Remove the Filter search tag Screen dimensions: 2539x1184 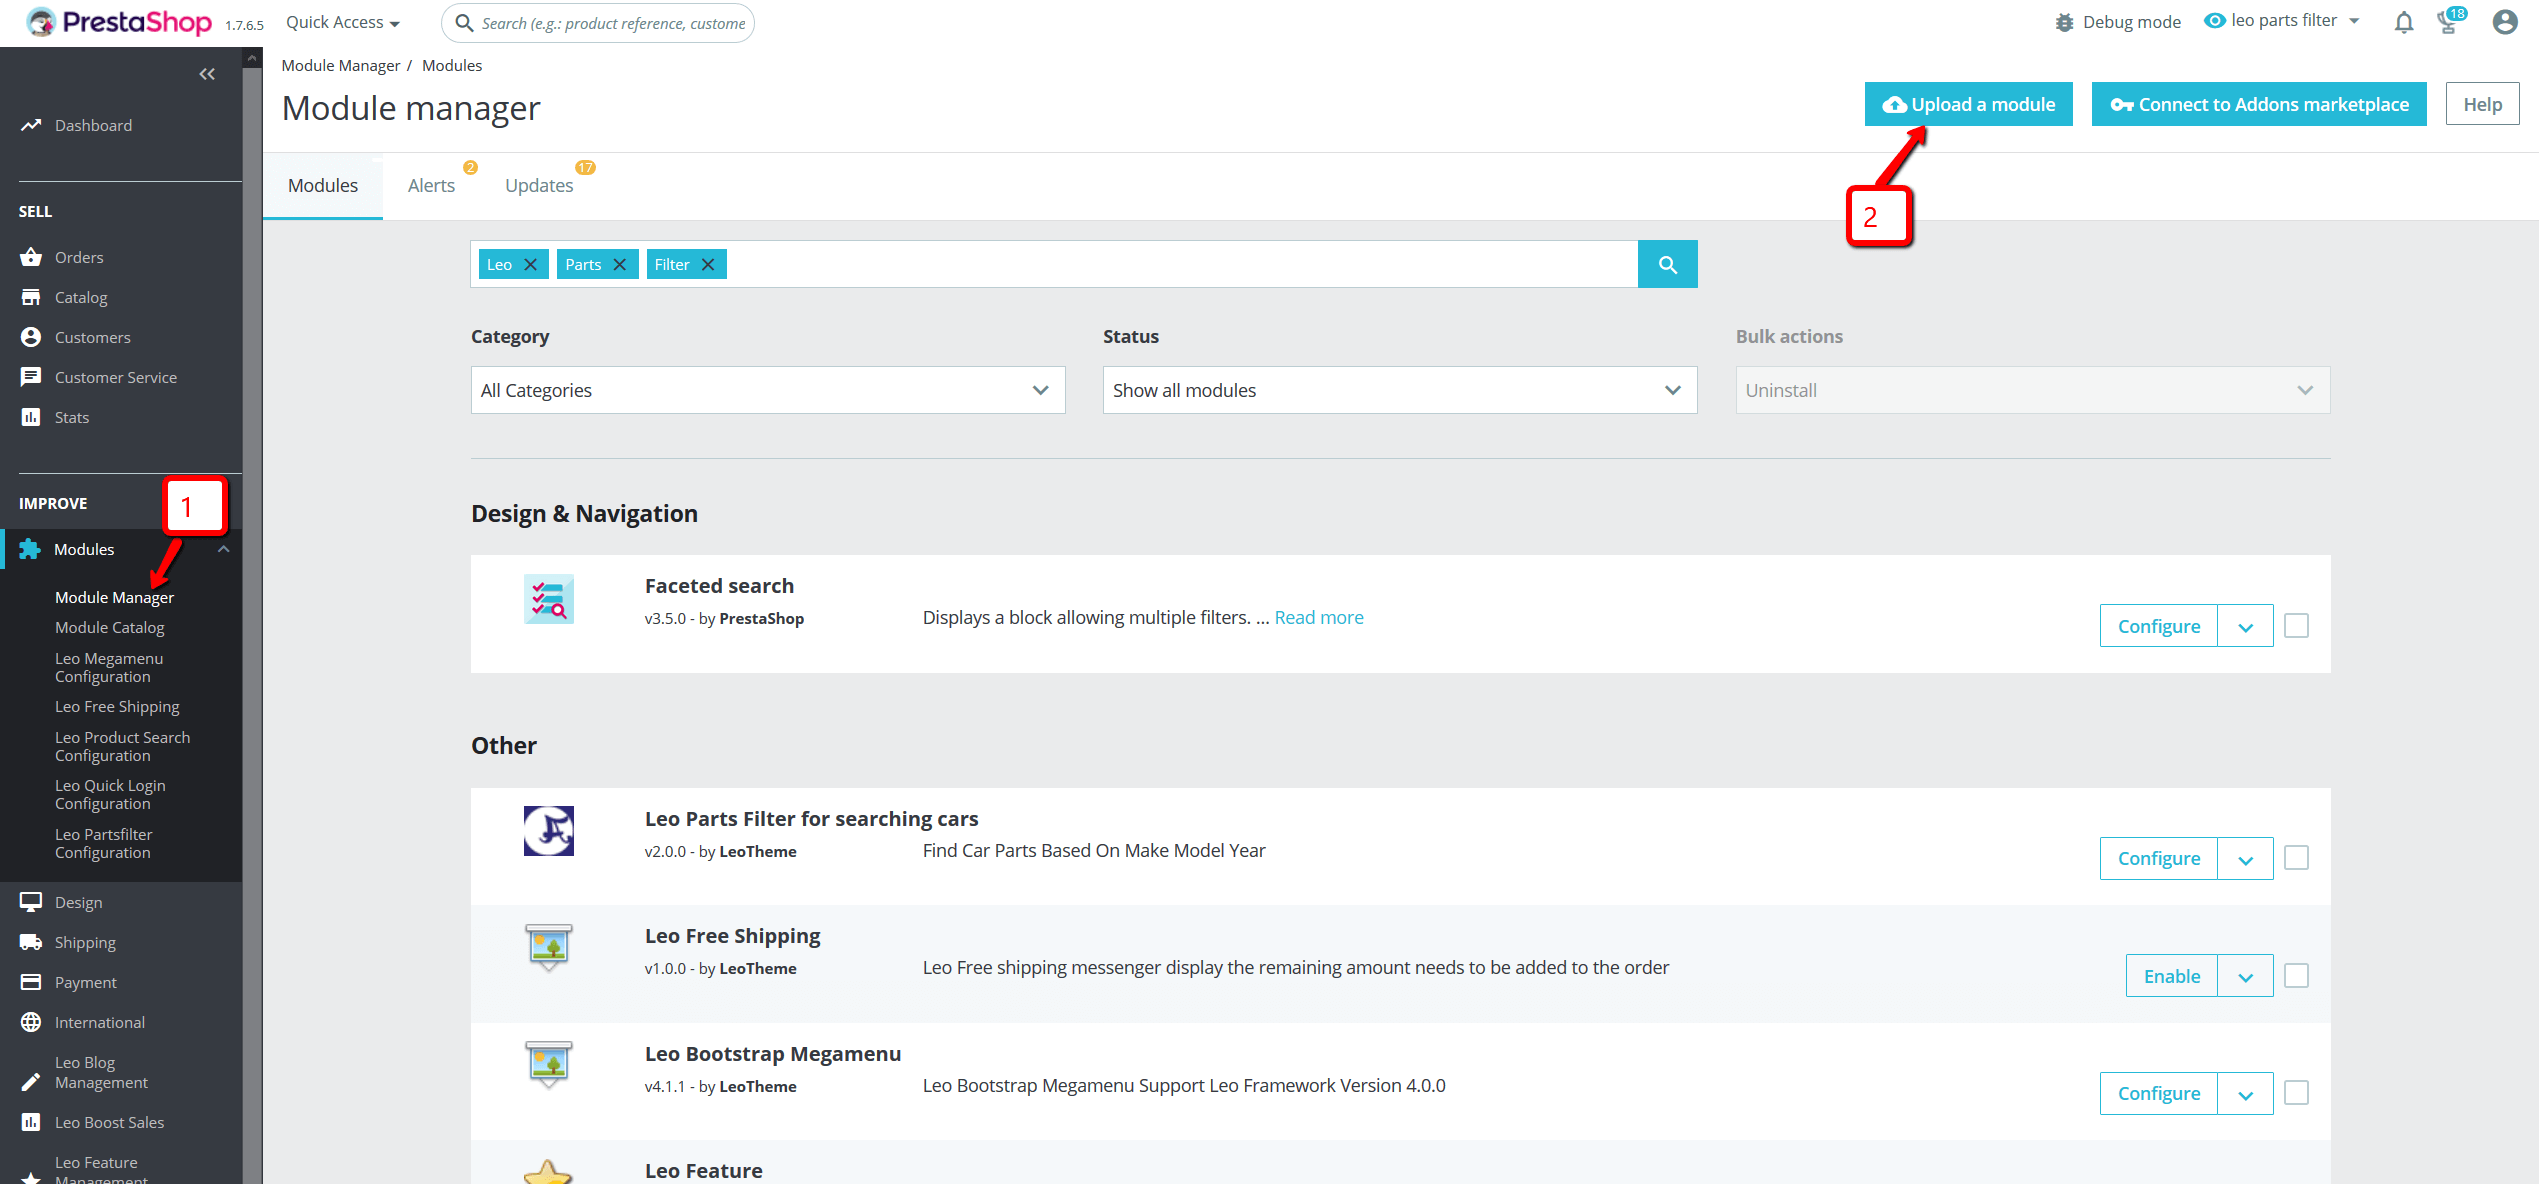click(x=708, y=264)
